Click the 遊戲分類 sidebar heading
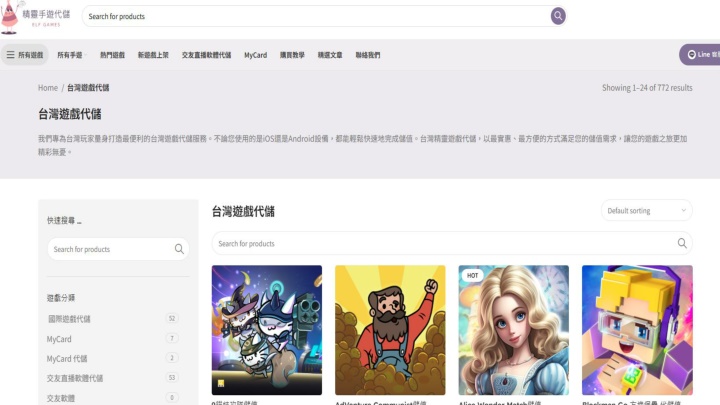The image size is (720, 405). click(x=61, y=298)
